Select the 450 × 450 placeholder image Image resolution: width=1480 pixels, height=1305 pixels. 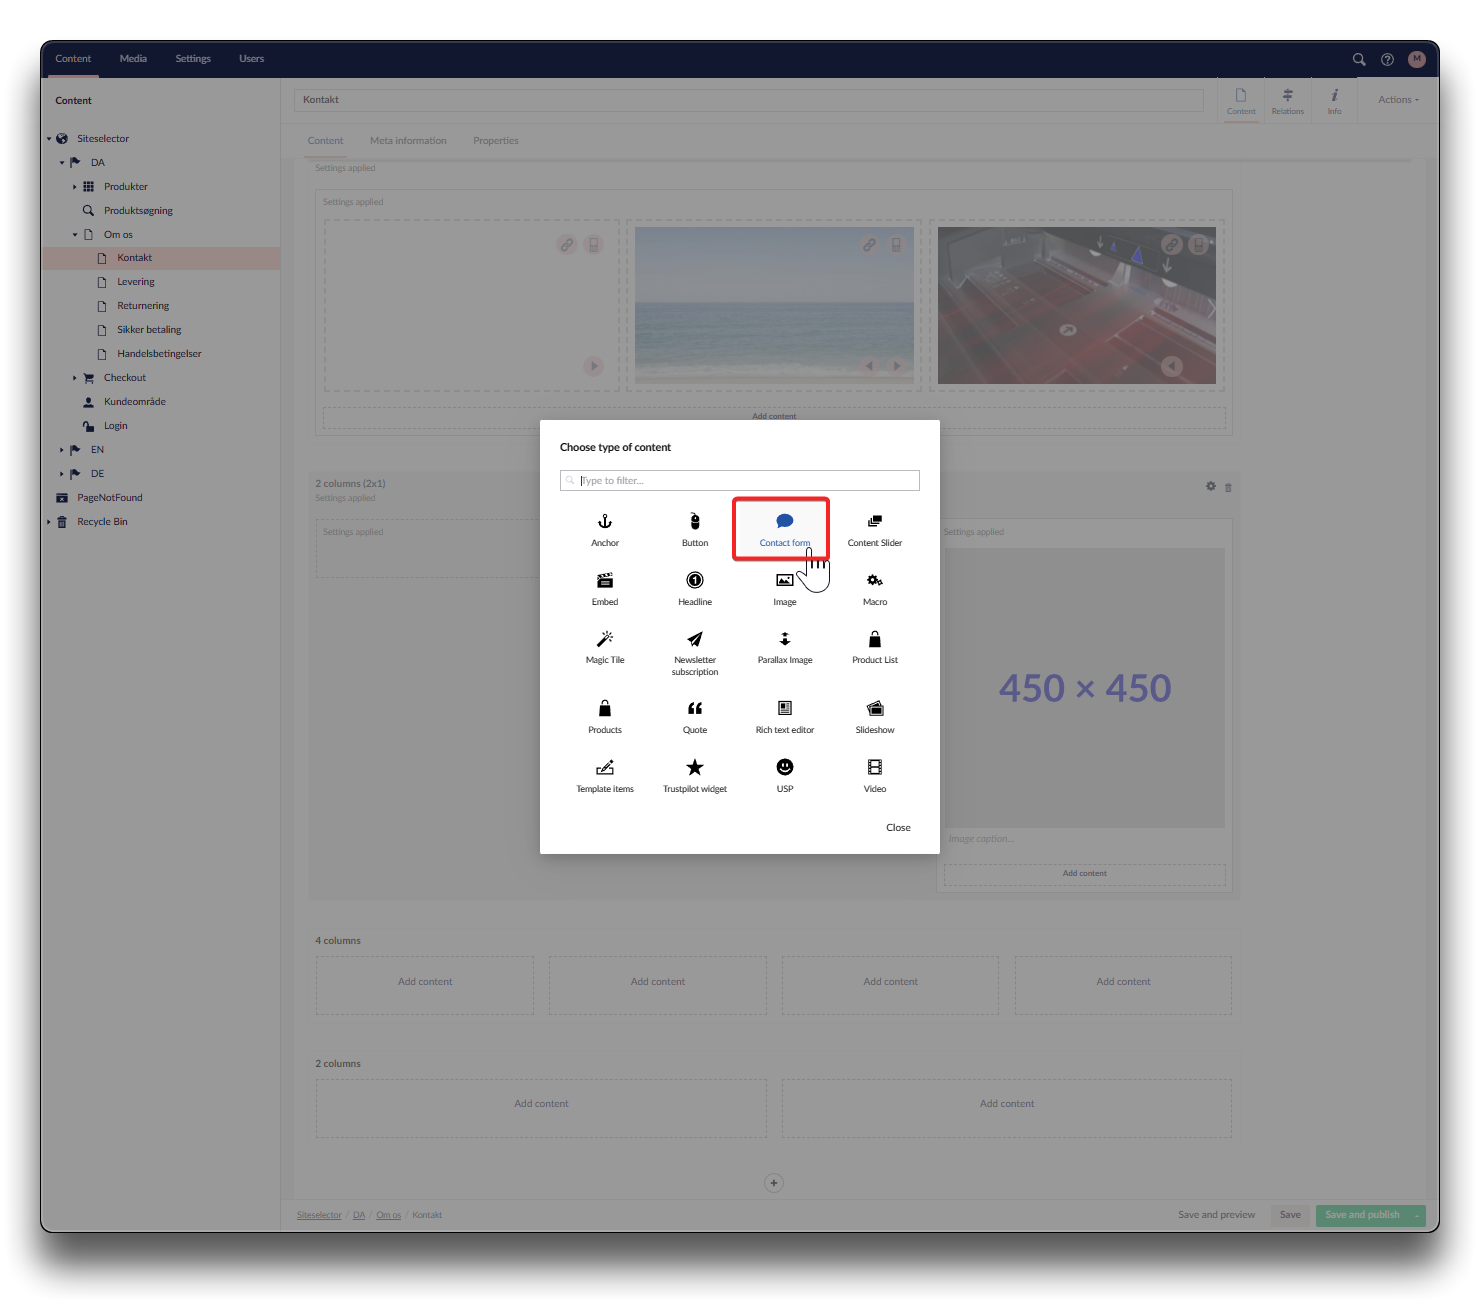pos(1085,688)
